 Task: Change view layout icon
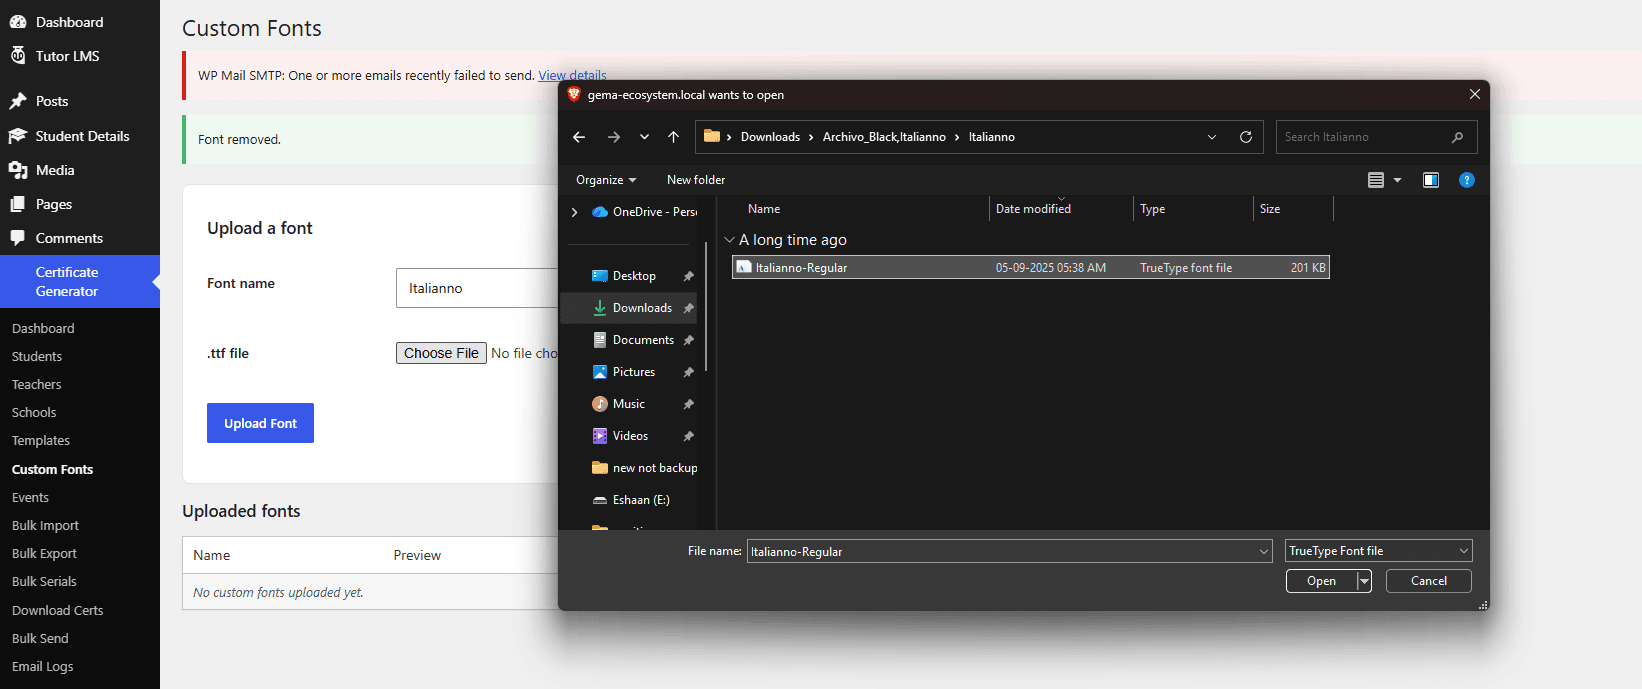click(1376, 180)
